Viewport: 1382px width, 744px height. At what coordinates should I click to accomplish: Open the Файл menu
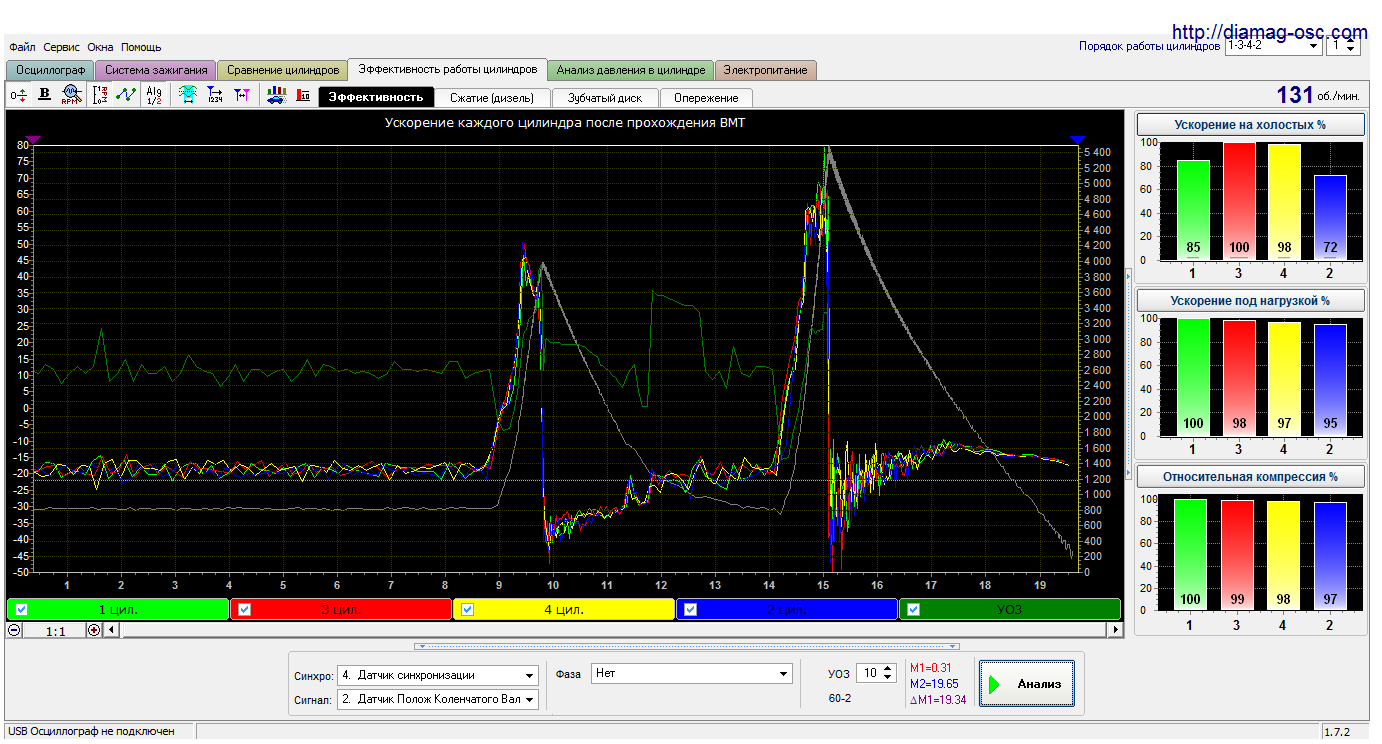coord(22,47)
